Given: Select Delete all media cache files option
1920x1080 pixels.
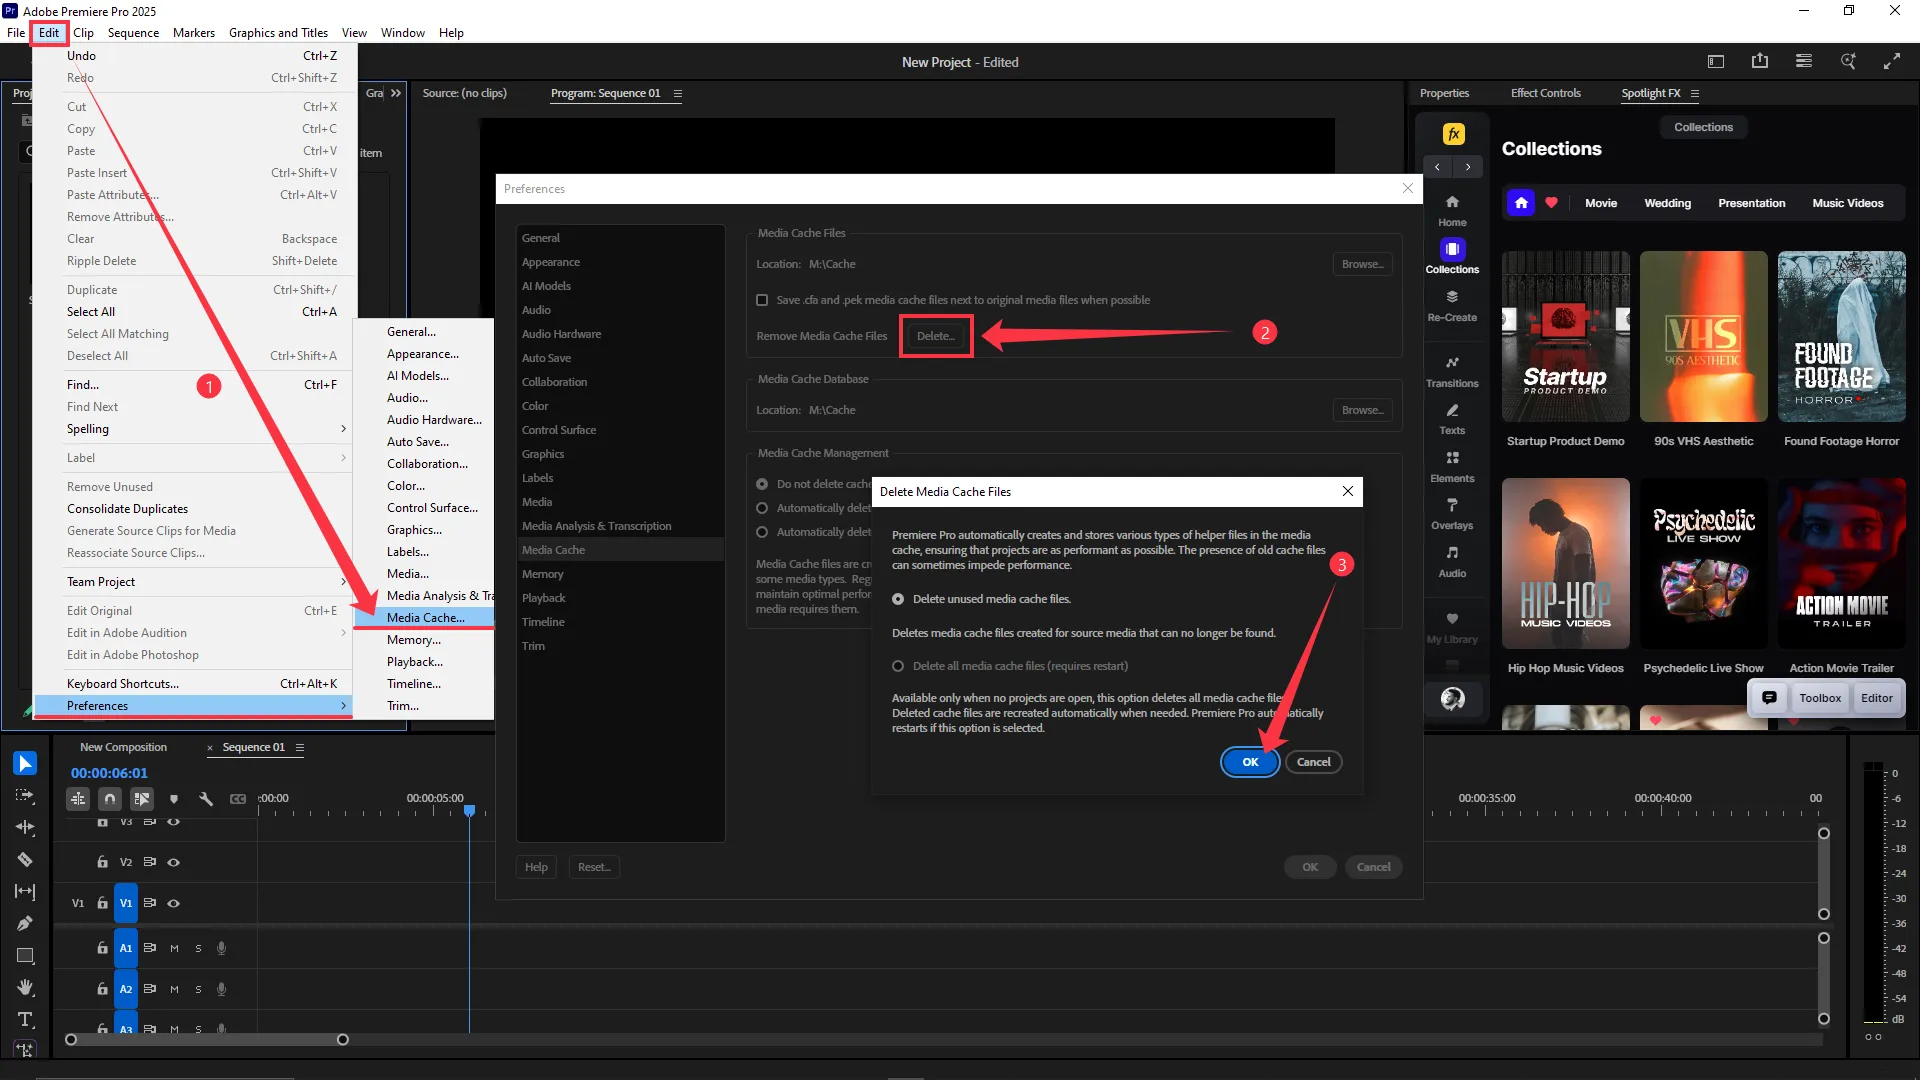Looking at the screenshot, I should 898,666.
